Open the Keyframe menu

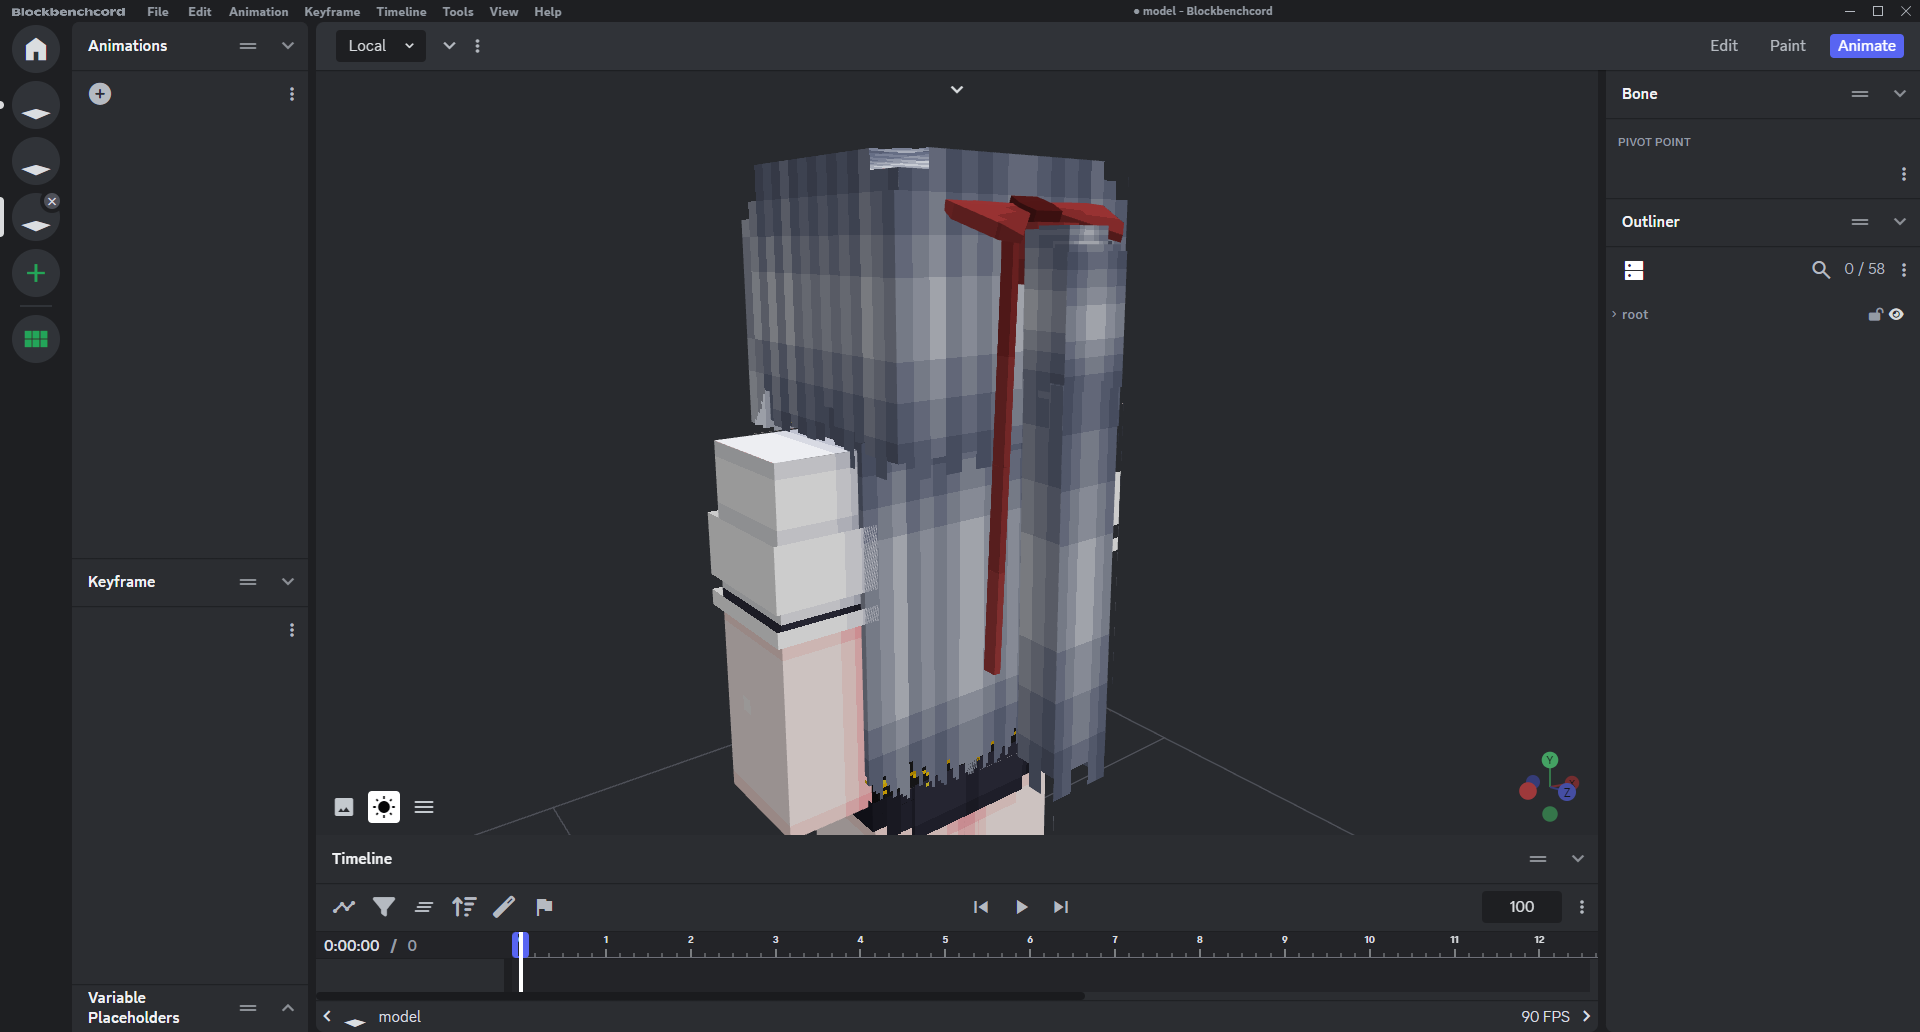(331, 12)
